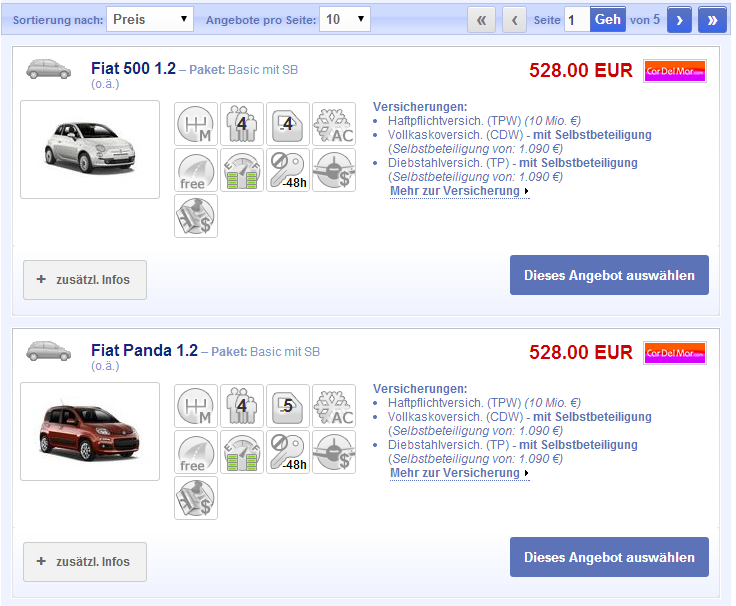
Task: Click the 'von 5' page count text
Action: point(645,20)
